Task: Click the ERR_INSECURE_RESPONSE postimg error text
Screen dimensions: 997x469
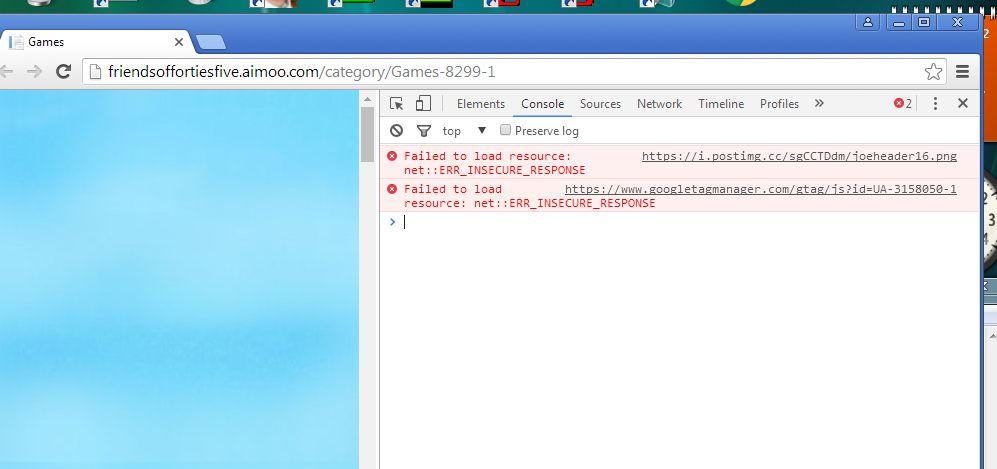Action: coord(495,170)
